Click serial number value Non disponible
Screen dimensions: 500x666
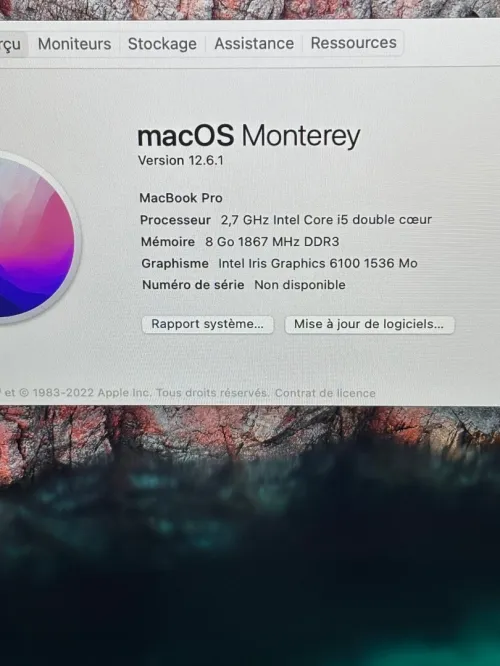[x=300, y=285]
